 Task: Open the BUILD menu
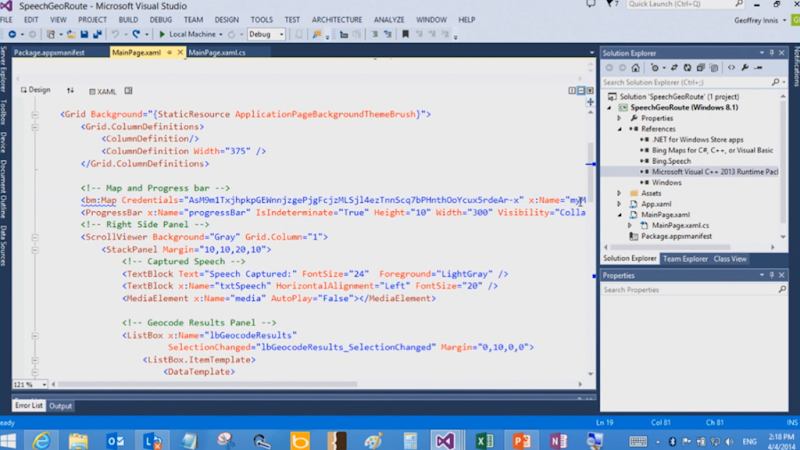pos(128,20)
